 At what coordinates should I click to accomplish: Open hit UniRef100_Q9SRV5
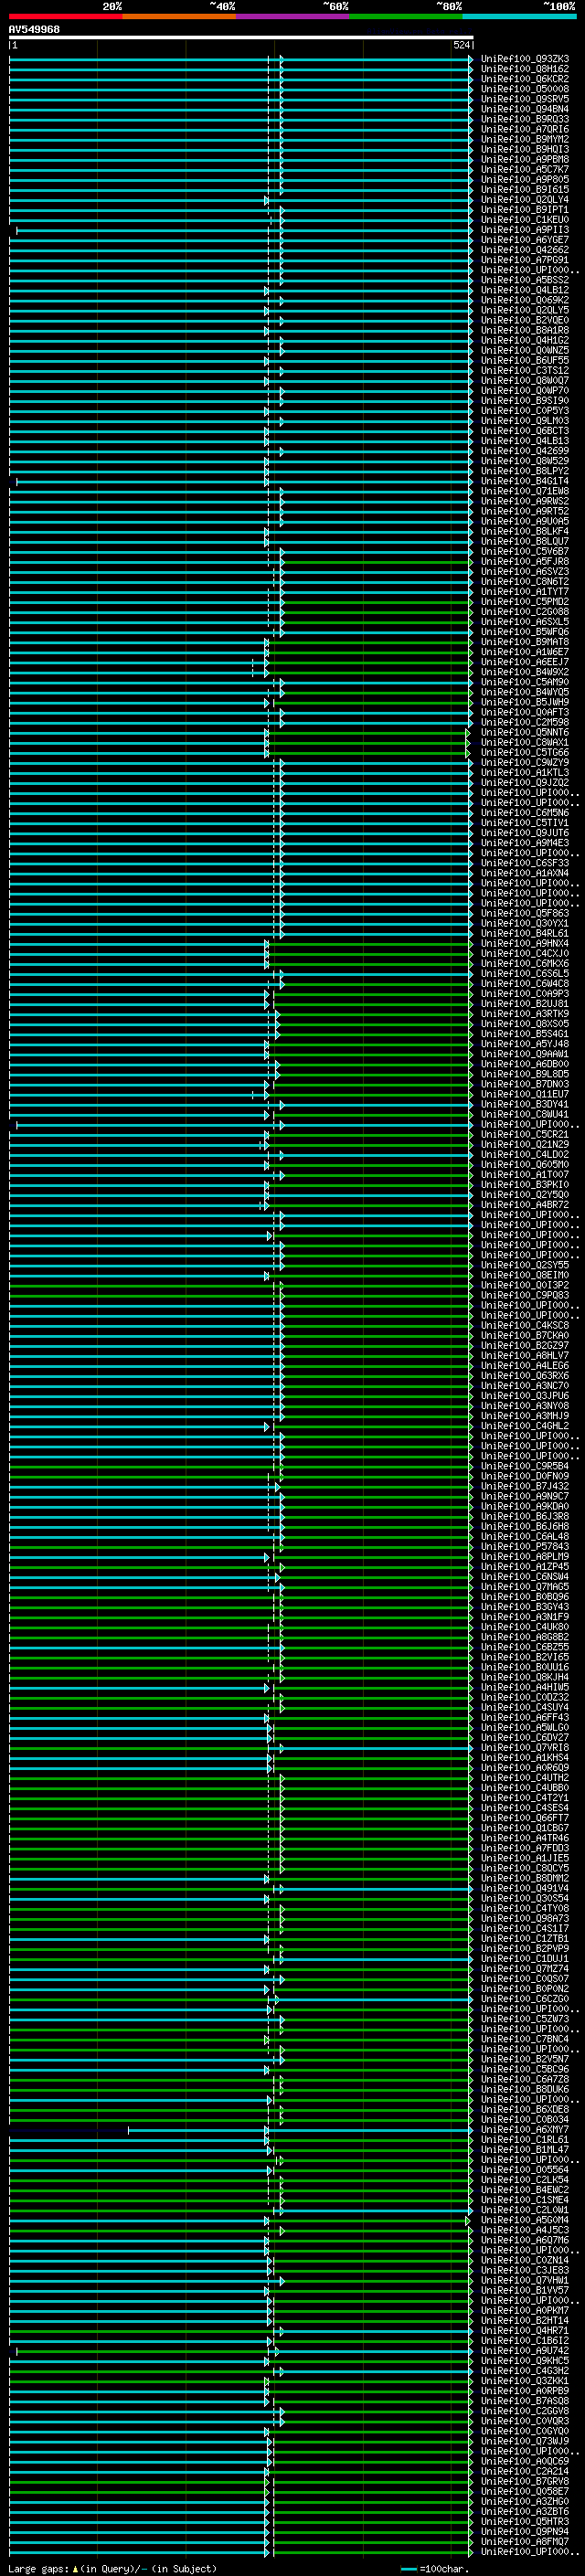click(525, 99)
